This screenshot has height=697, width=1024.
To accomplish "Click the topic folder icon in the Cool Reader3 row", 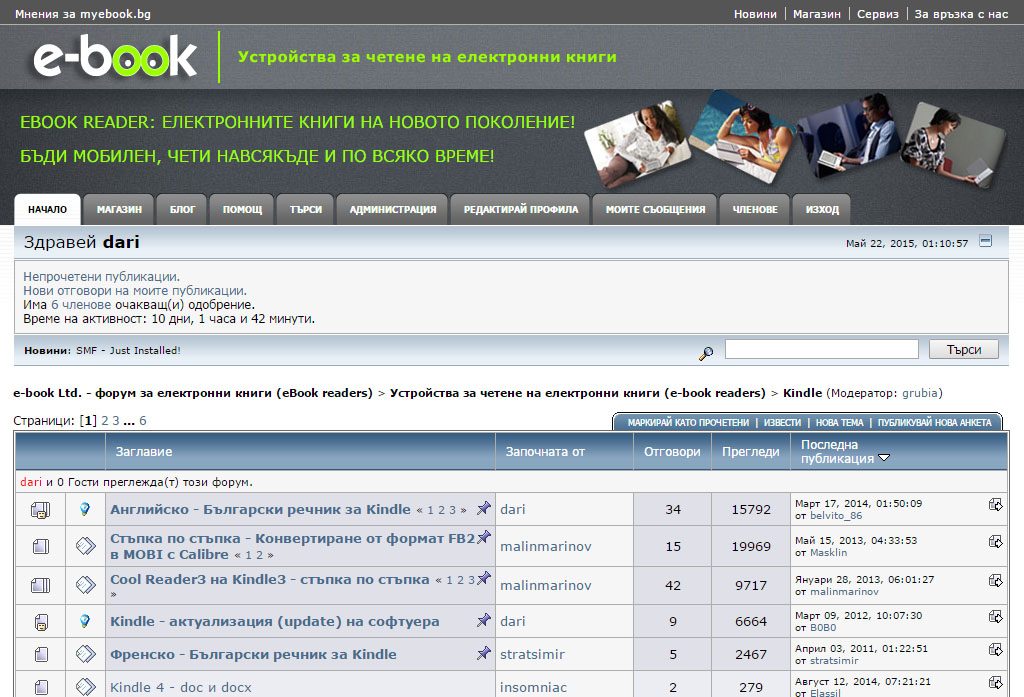I will point(40,584).
